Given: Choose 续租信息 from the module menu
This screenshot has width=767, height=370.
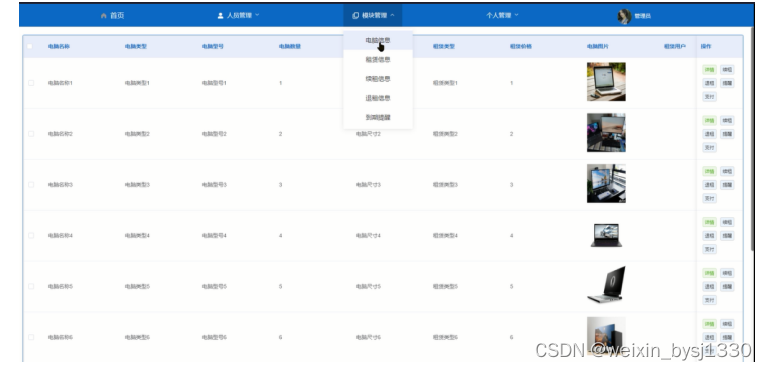Looking at the screenshot, I should [378, 79].
